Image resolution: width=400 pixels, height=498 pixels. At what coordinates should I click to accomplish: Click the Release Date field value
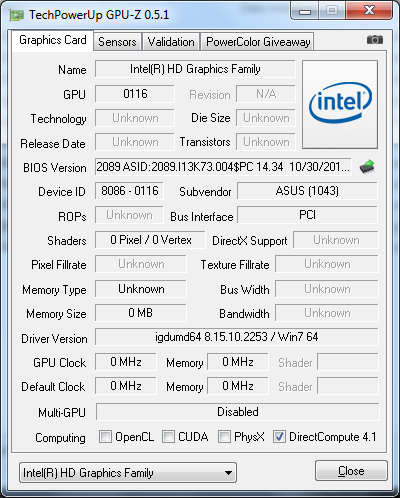pos(135,142)
